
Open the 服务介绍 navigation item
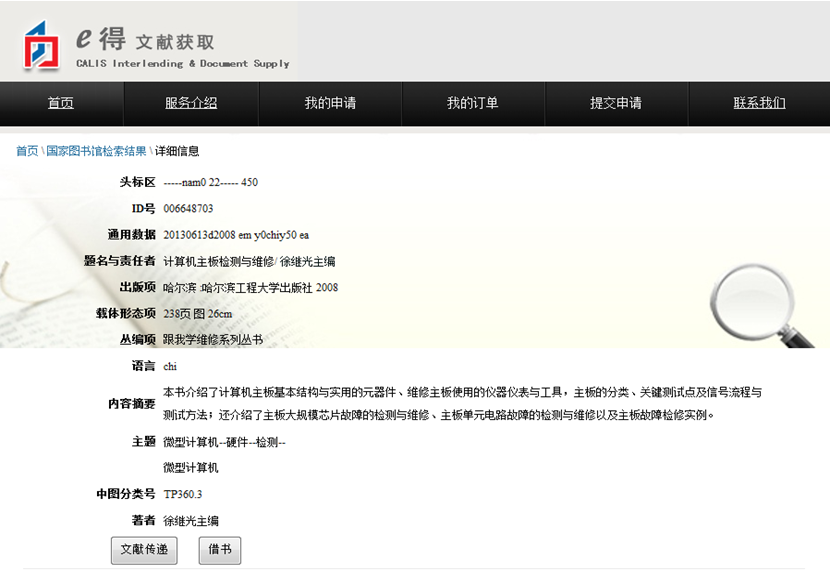click(x=191, y=103)
